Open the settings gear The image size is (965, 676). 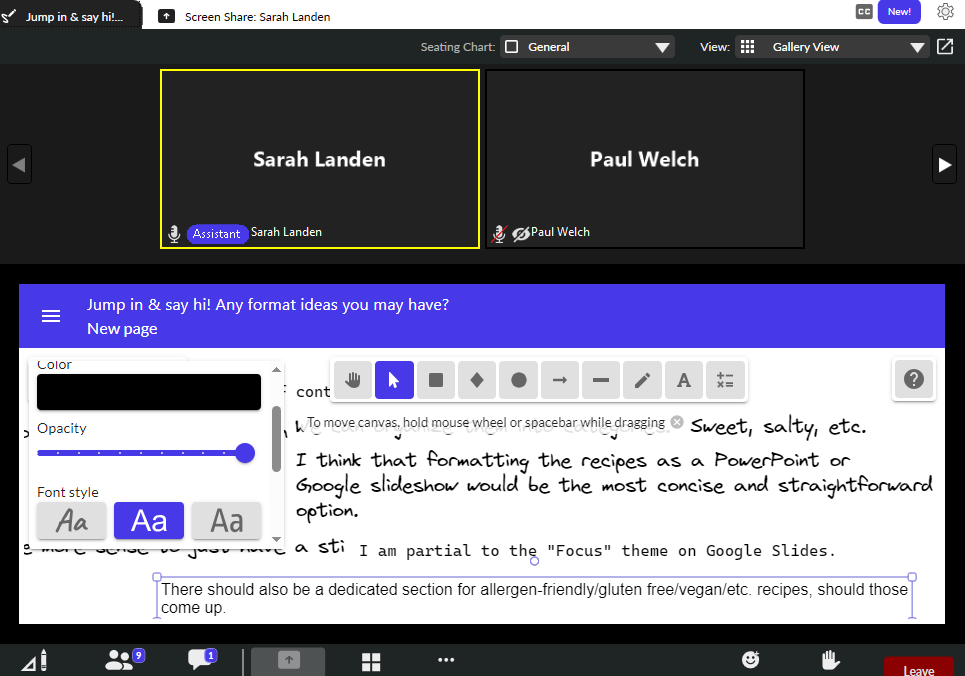click(945, 12)
